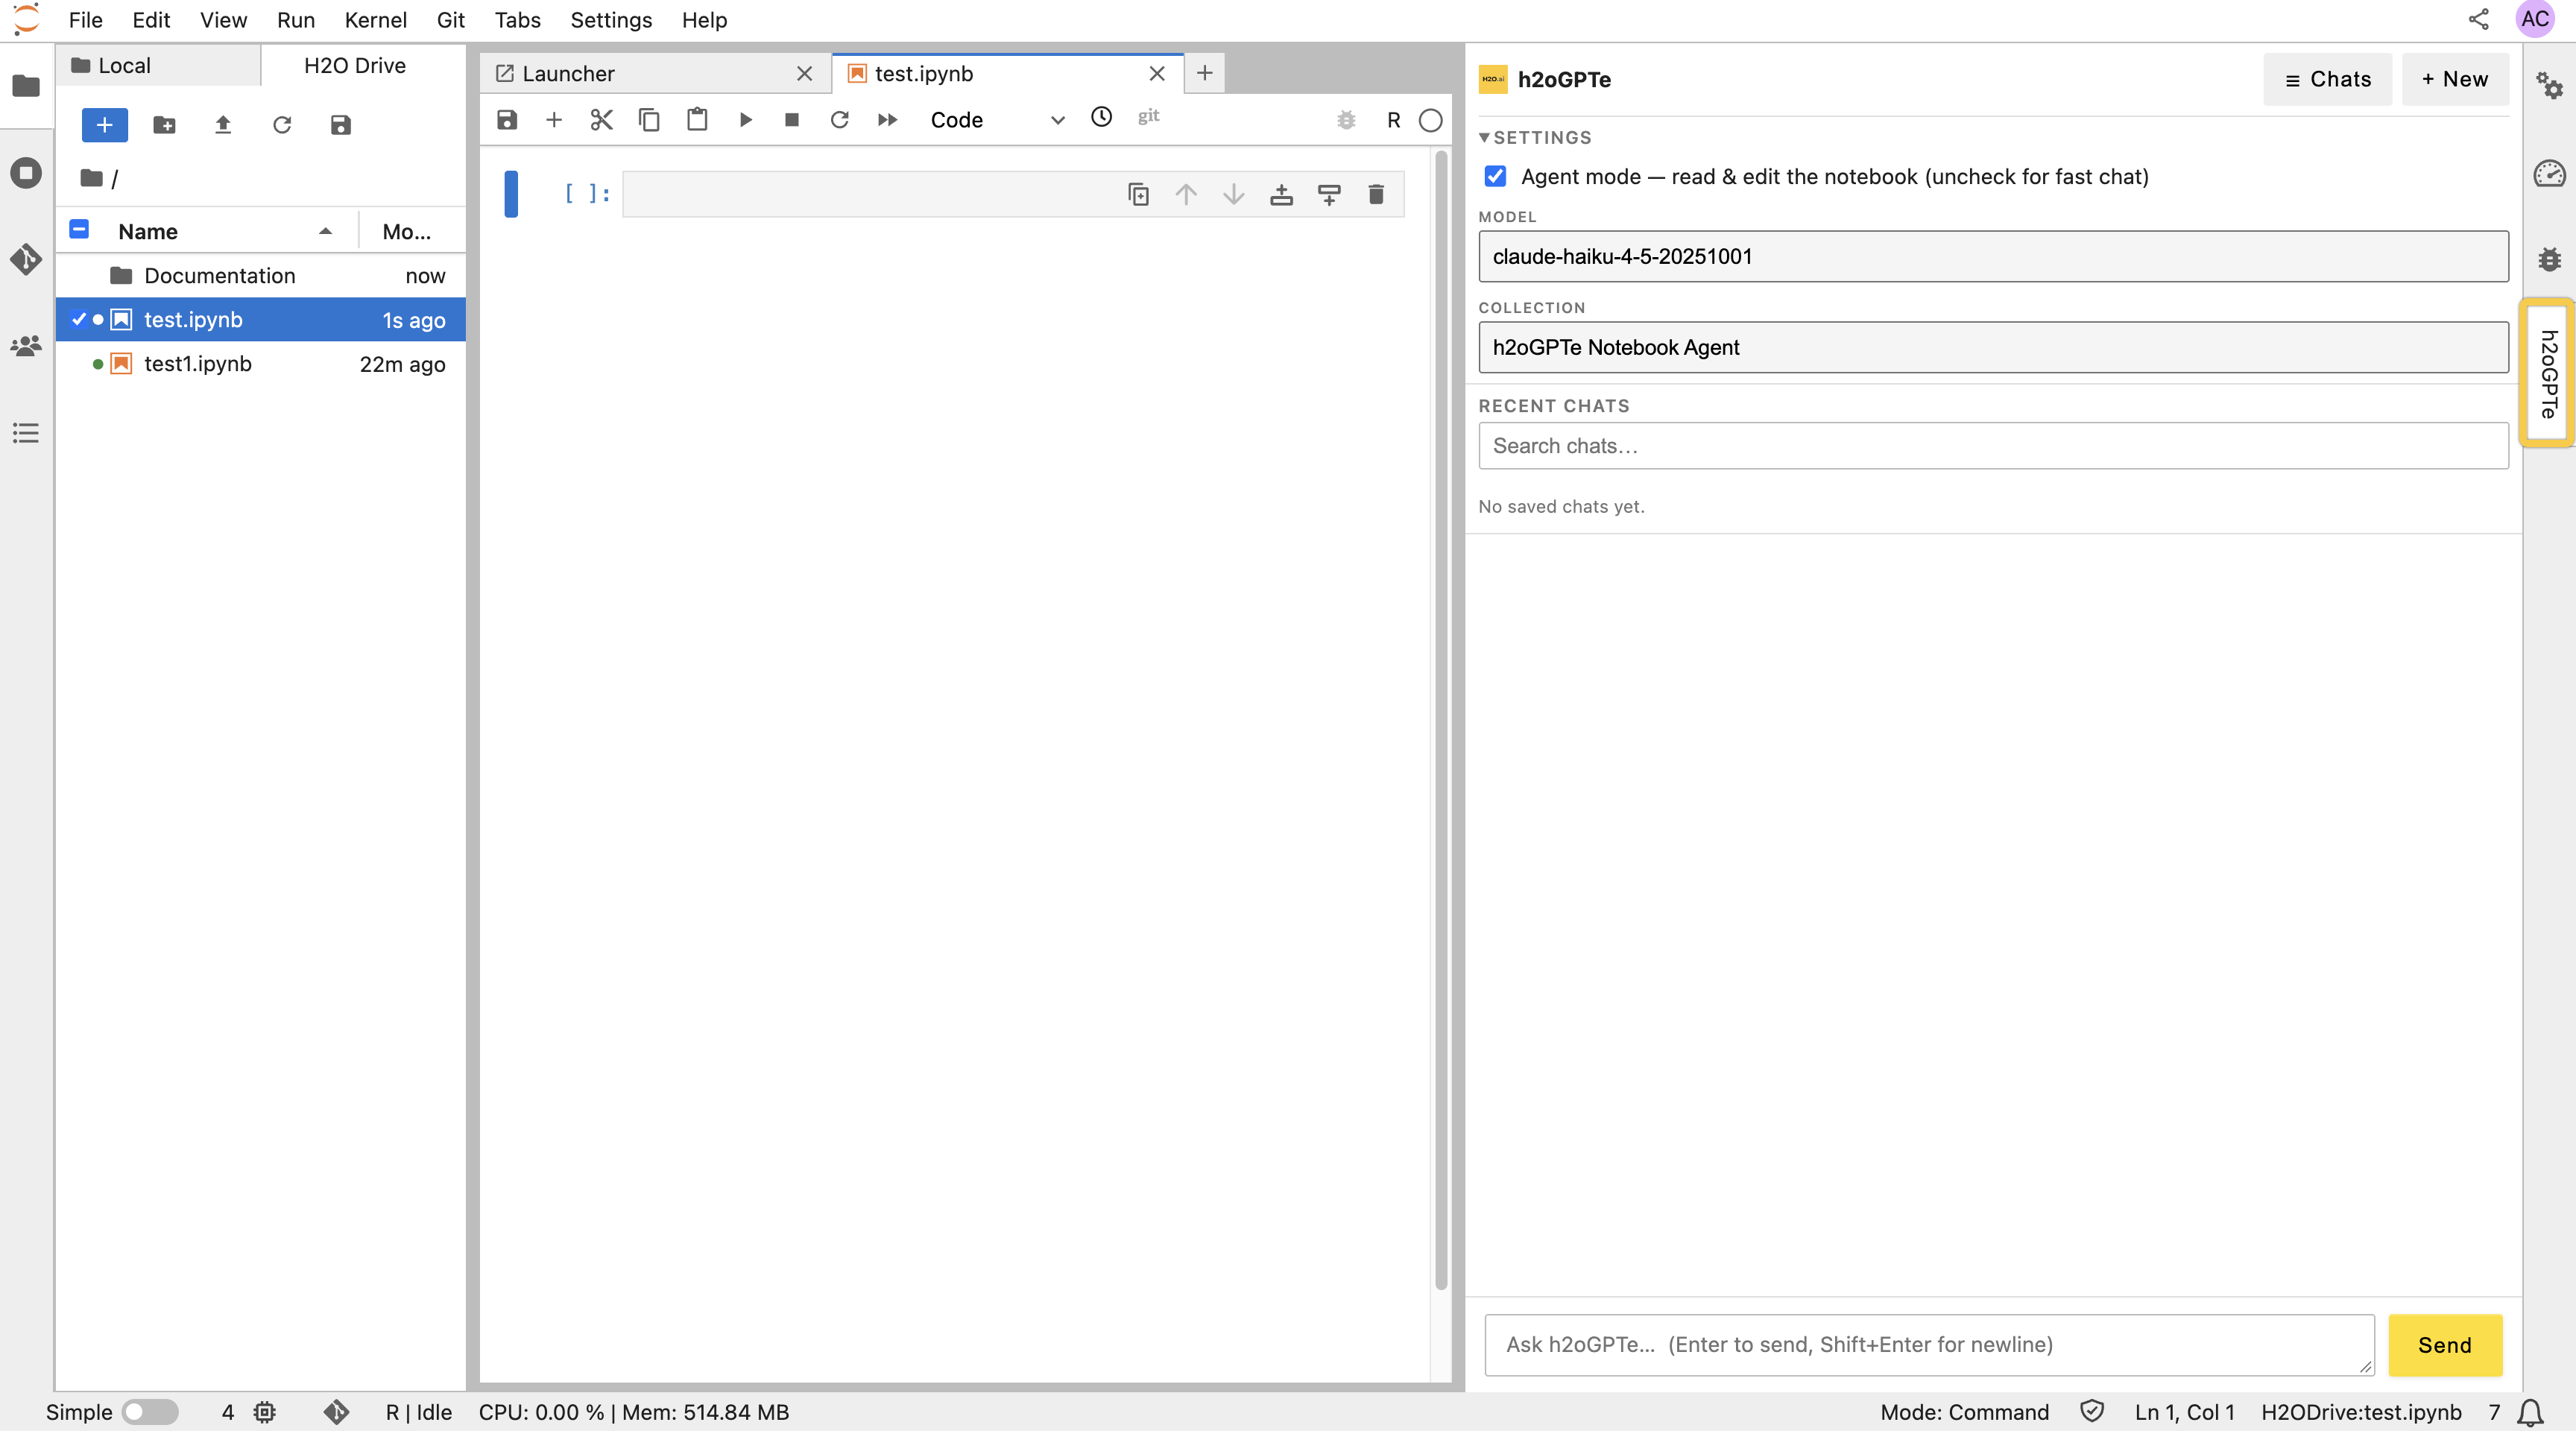The image size is (2576, 1431).
Task: Select test1.ipynb in file list
Action: point(260,364)
